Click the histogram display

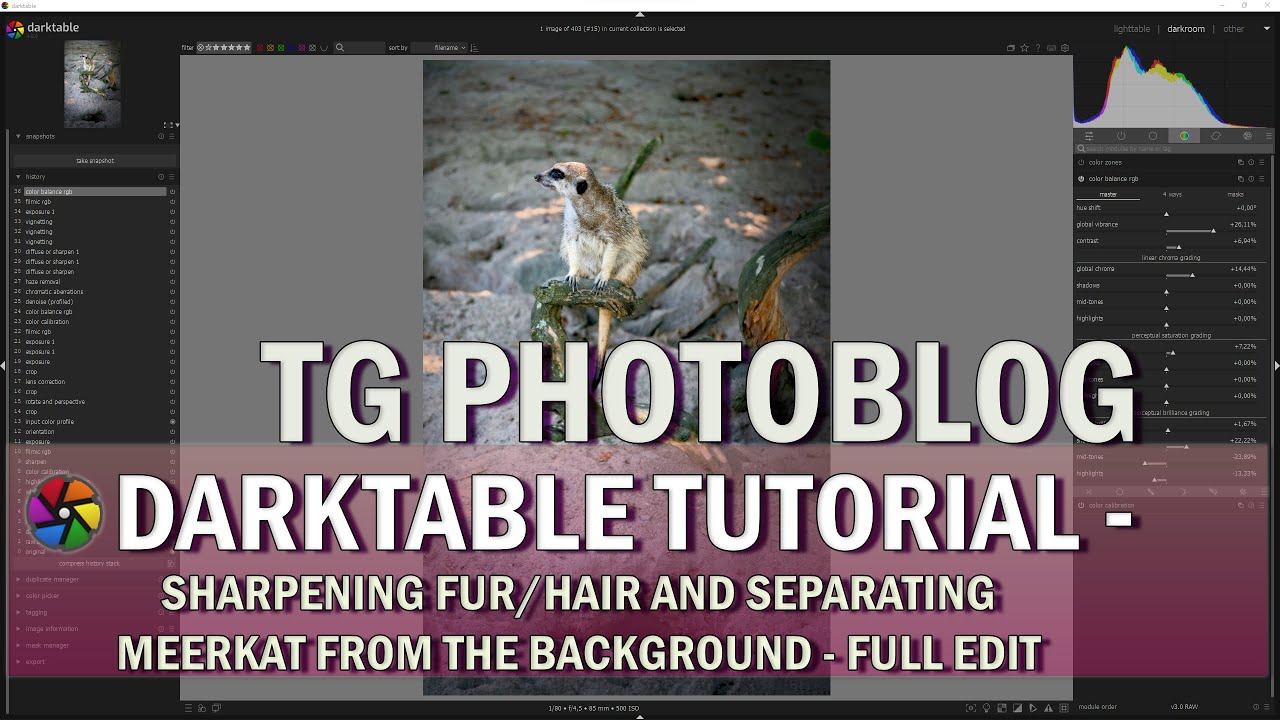[x=1172, y=84]
